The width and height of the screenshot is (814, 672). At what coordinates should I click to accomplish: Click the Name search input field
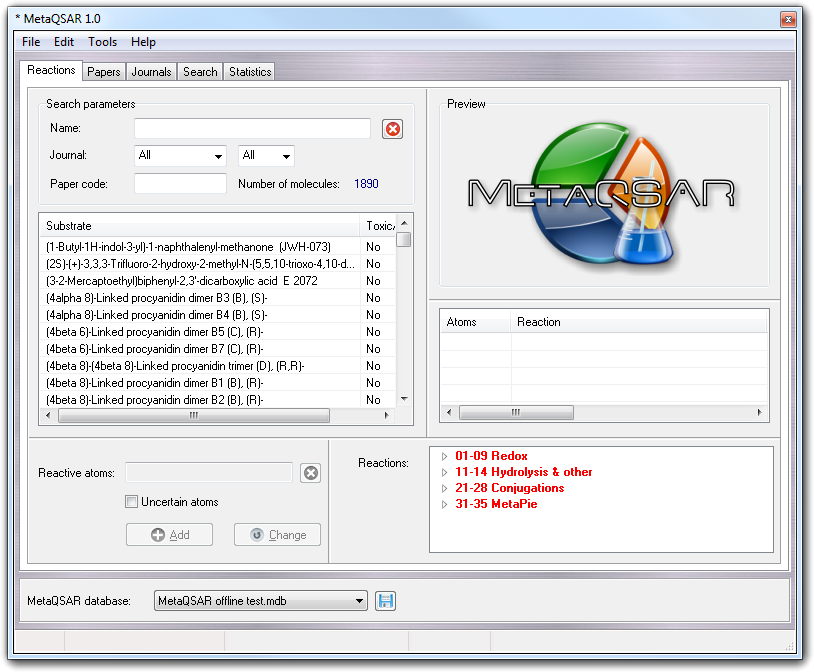pos(252,129)
